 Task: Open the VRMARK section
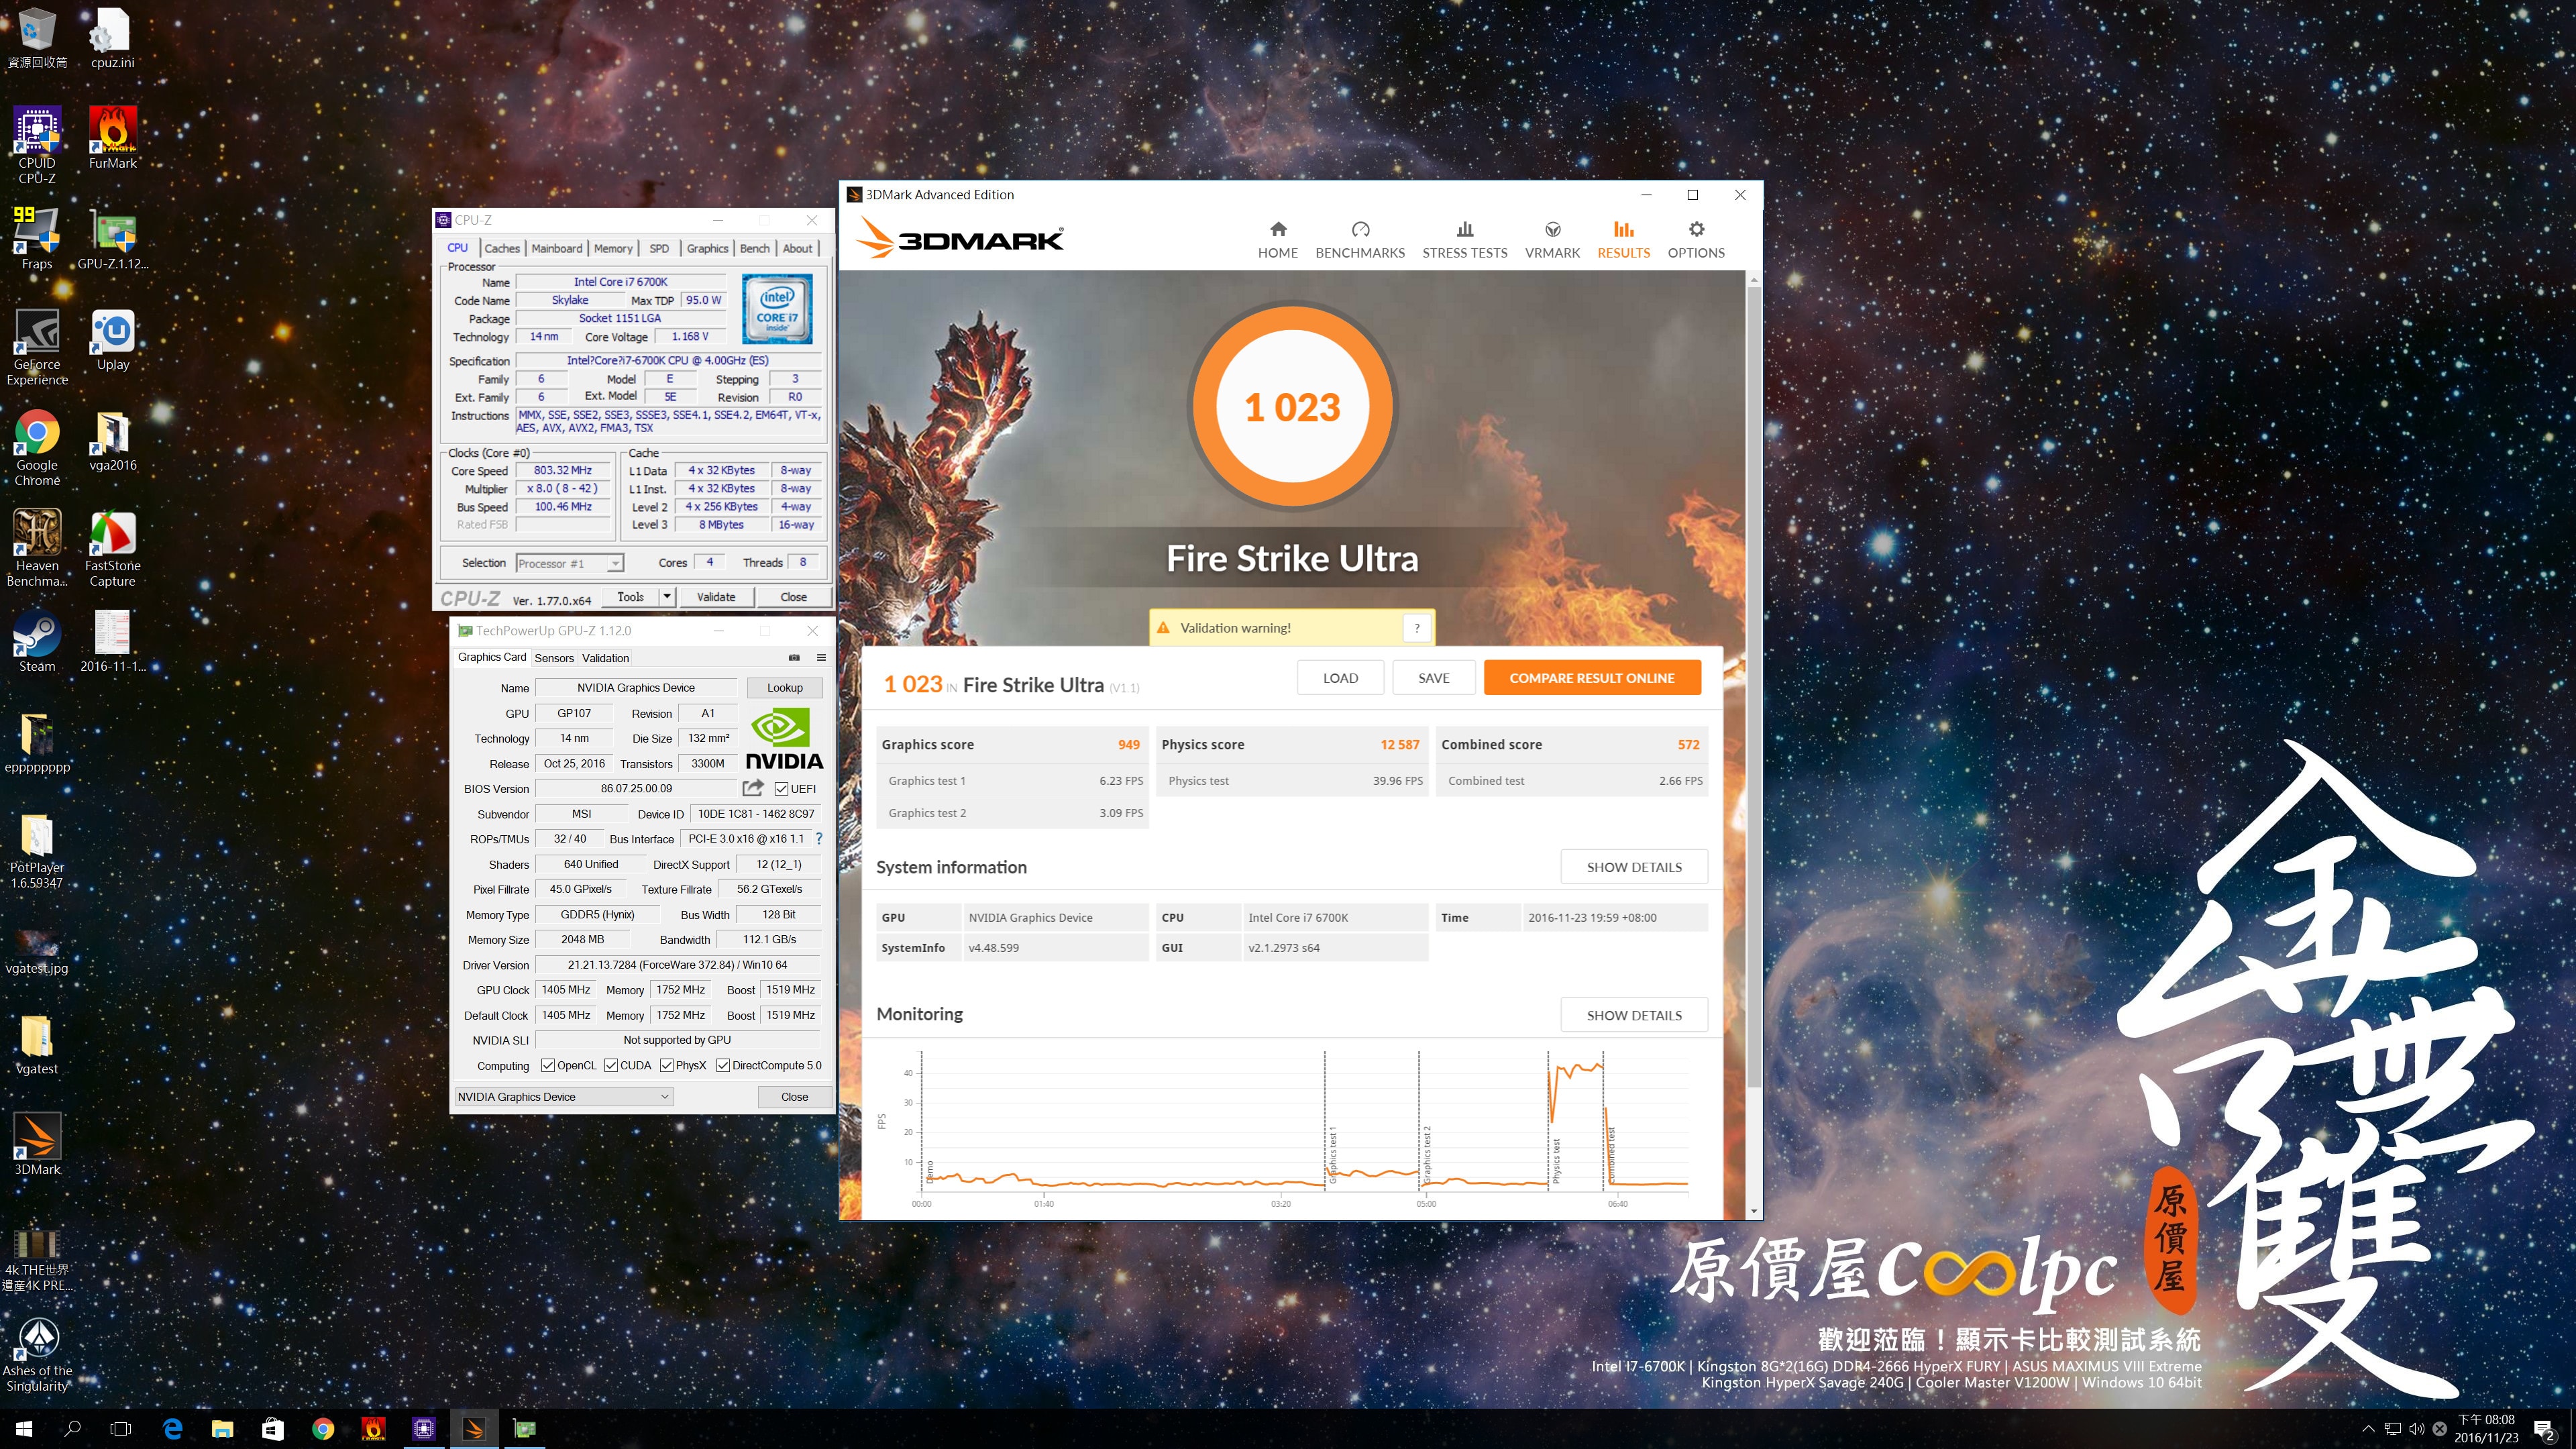tap(1552, 240)
